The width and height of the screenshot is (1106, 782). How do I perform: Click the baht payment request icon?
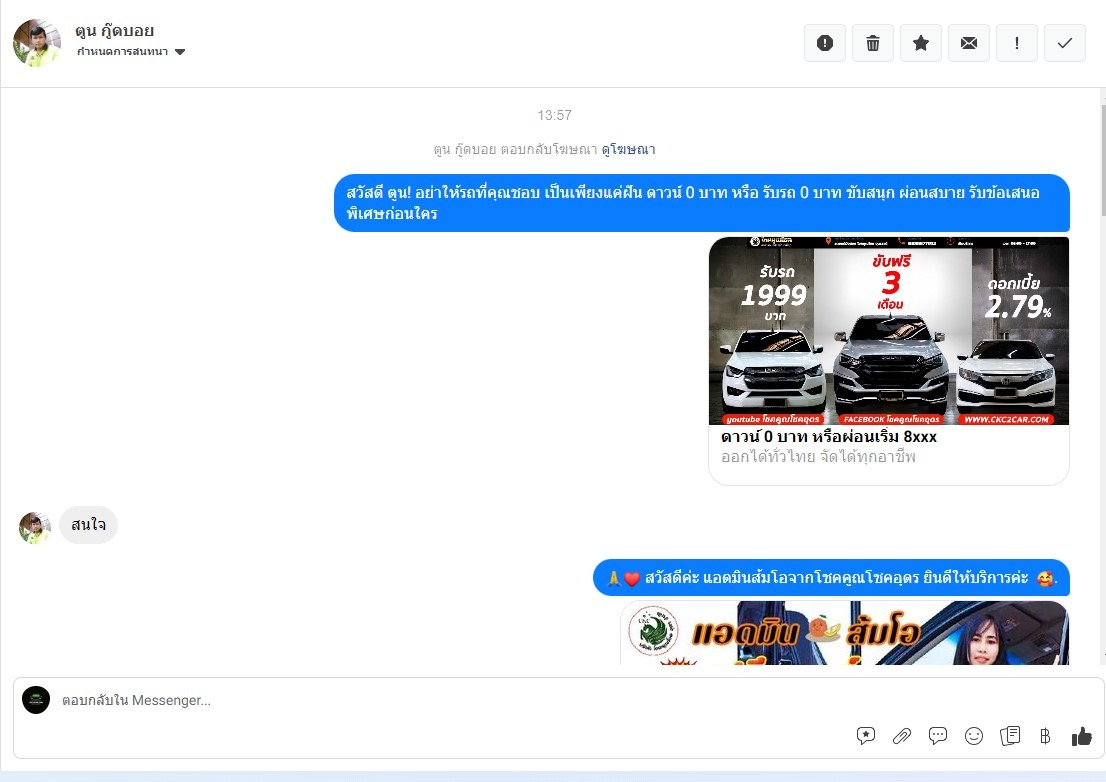(x=1045, y=736)
